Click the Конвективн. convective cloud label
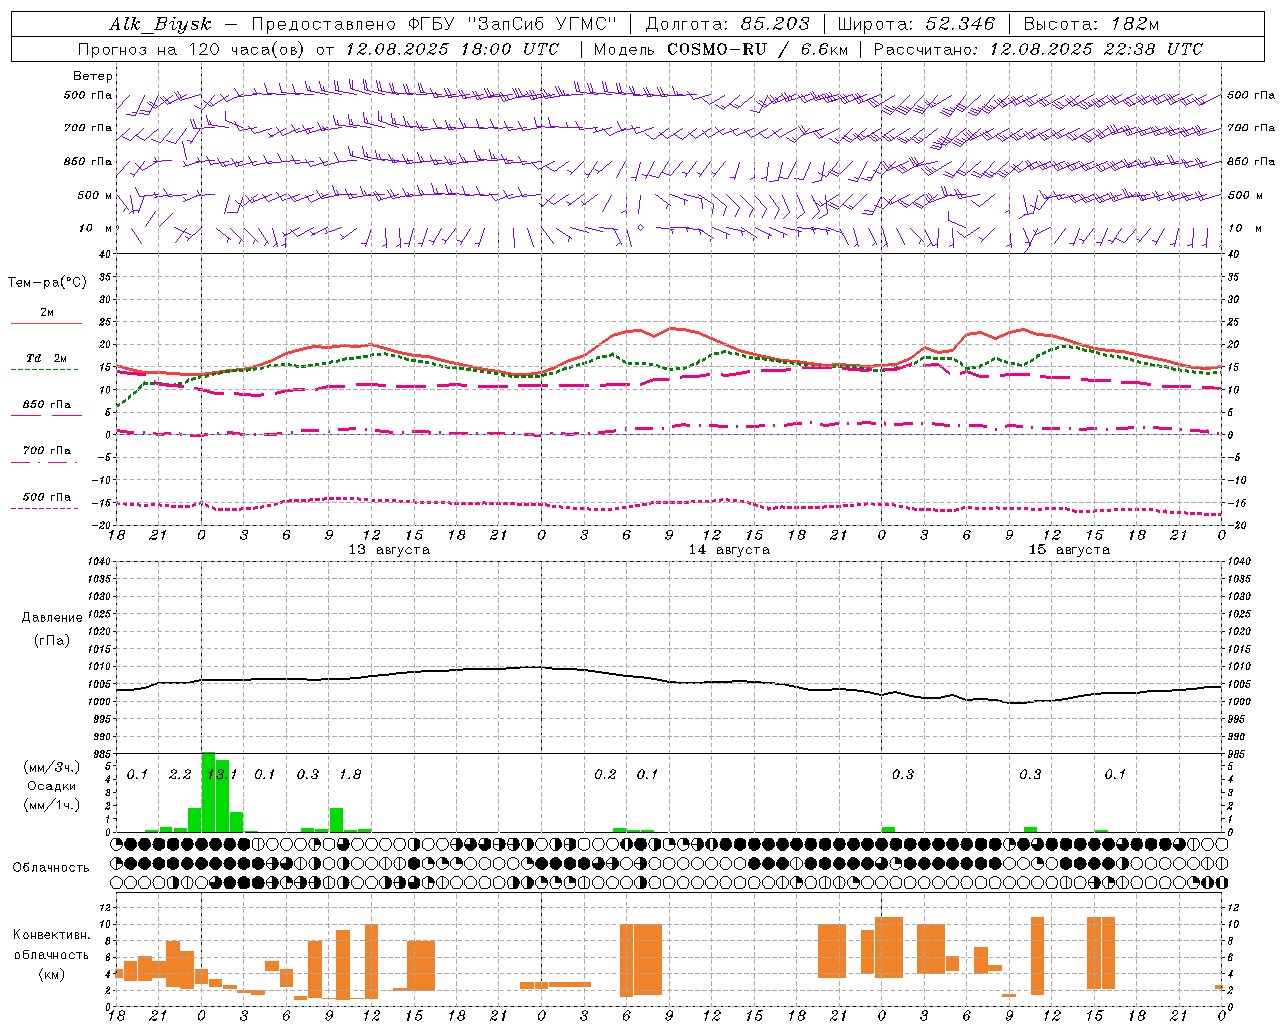This screenshot has width=1280, height=1024. click(51, 935)
